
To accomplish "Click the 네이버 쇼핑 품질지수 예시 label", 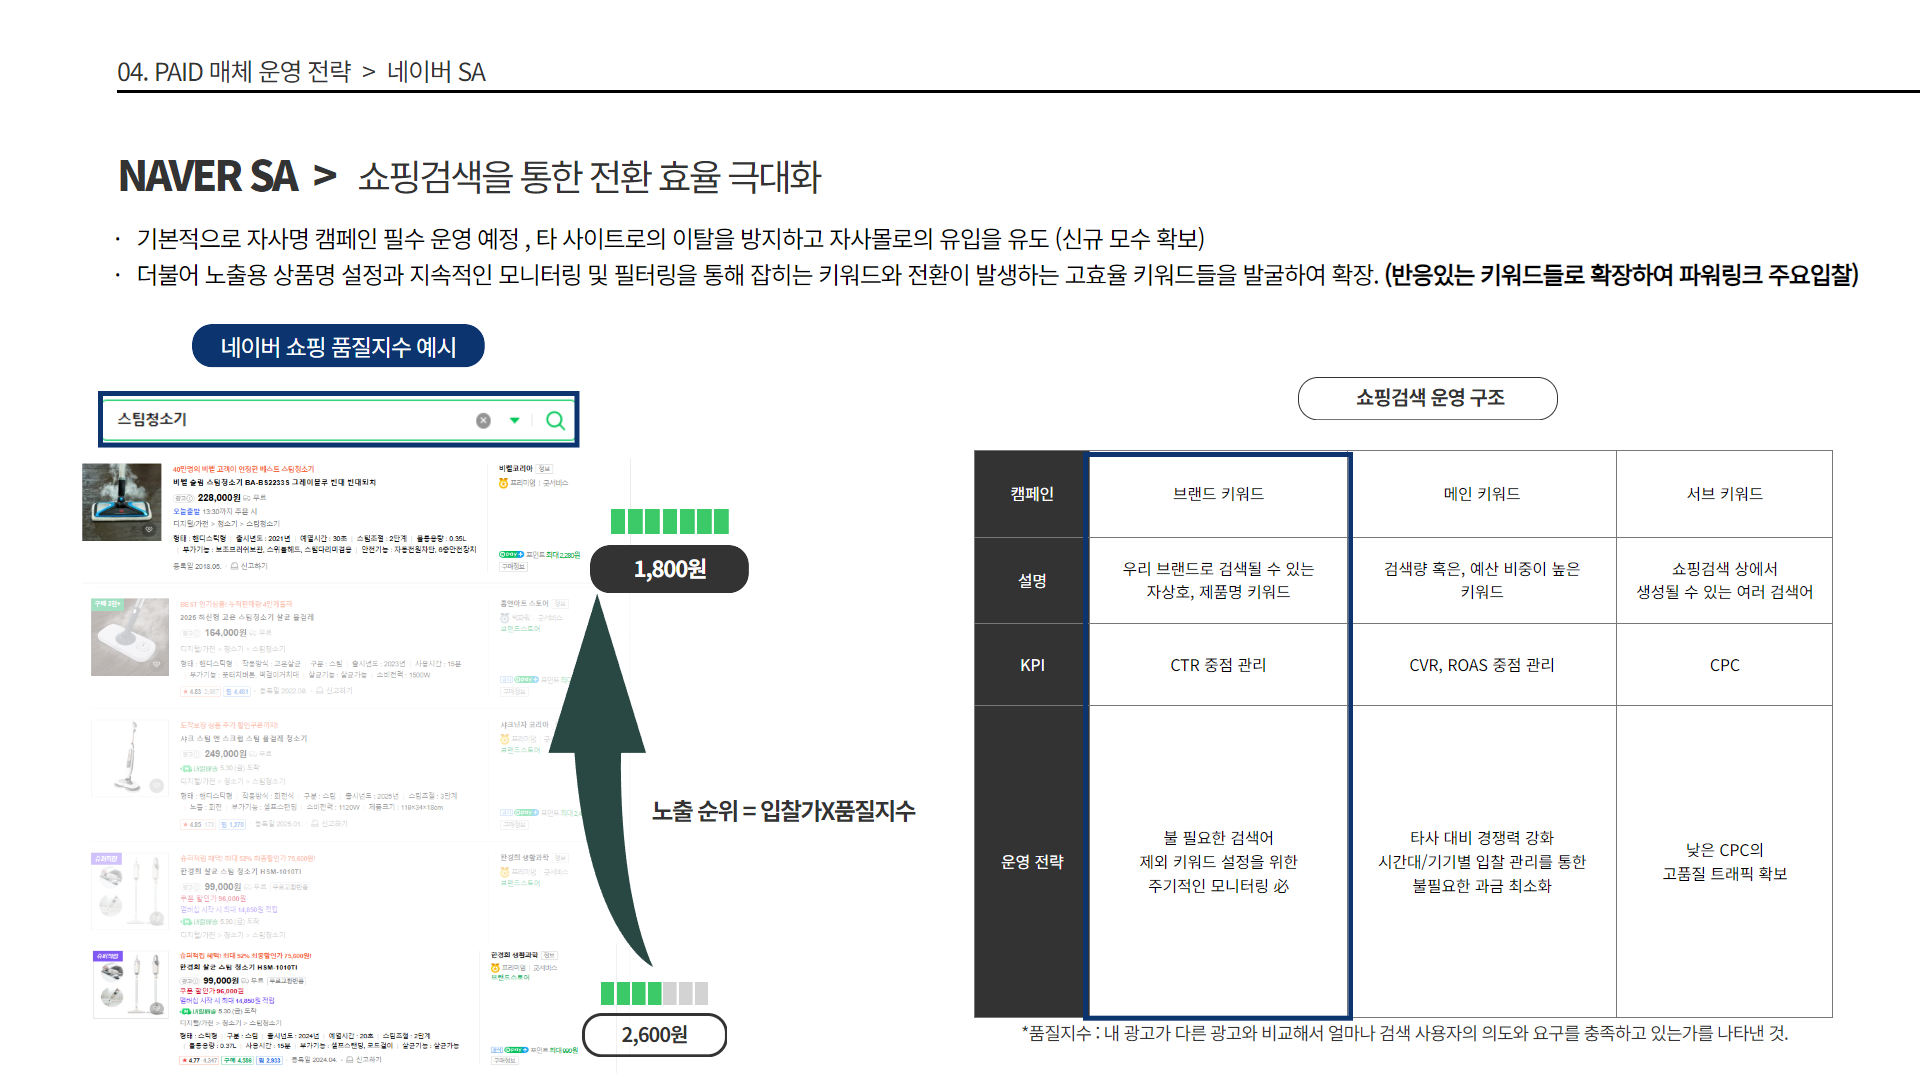I will pos(338,346).
